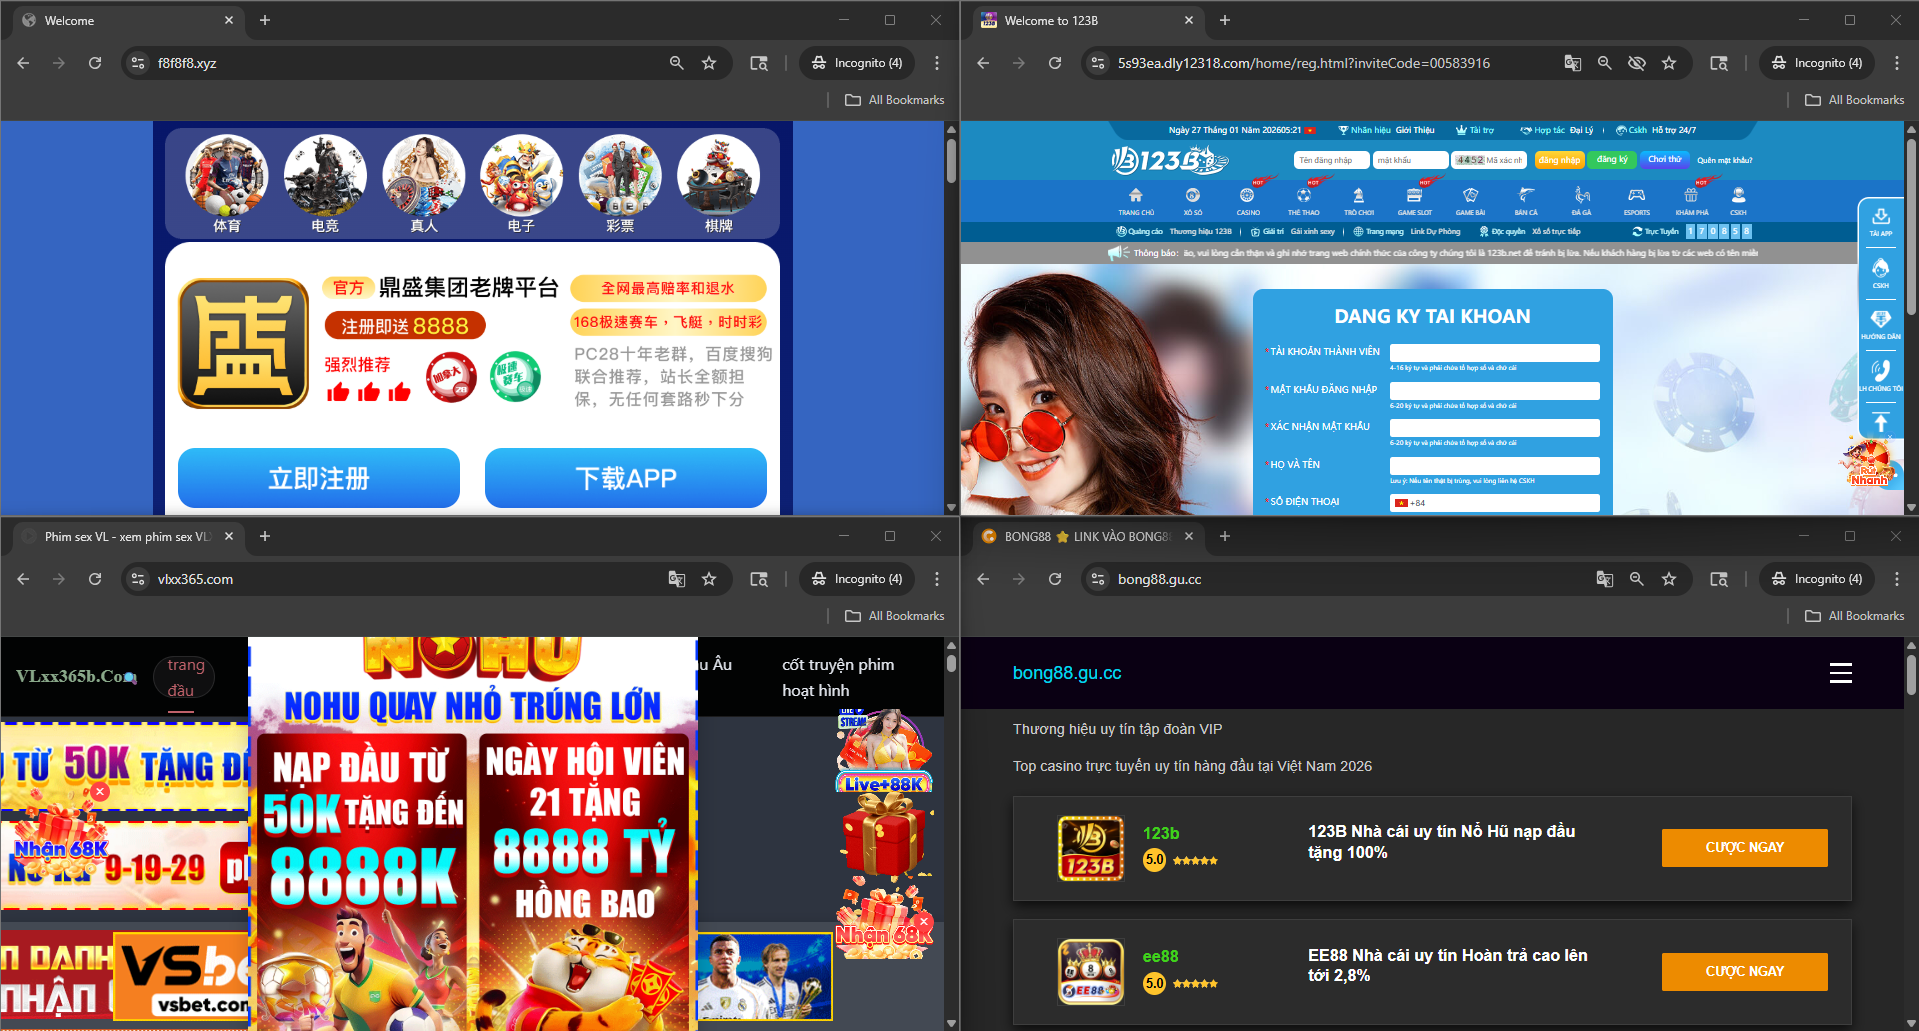
Task: Click the Quên mật khẩu? link
Action: pyautogui.click(x=1725, y=160)
